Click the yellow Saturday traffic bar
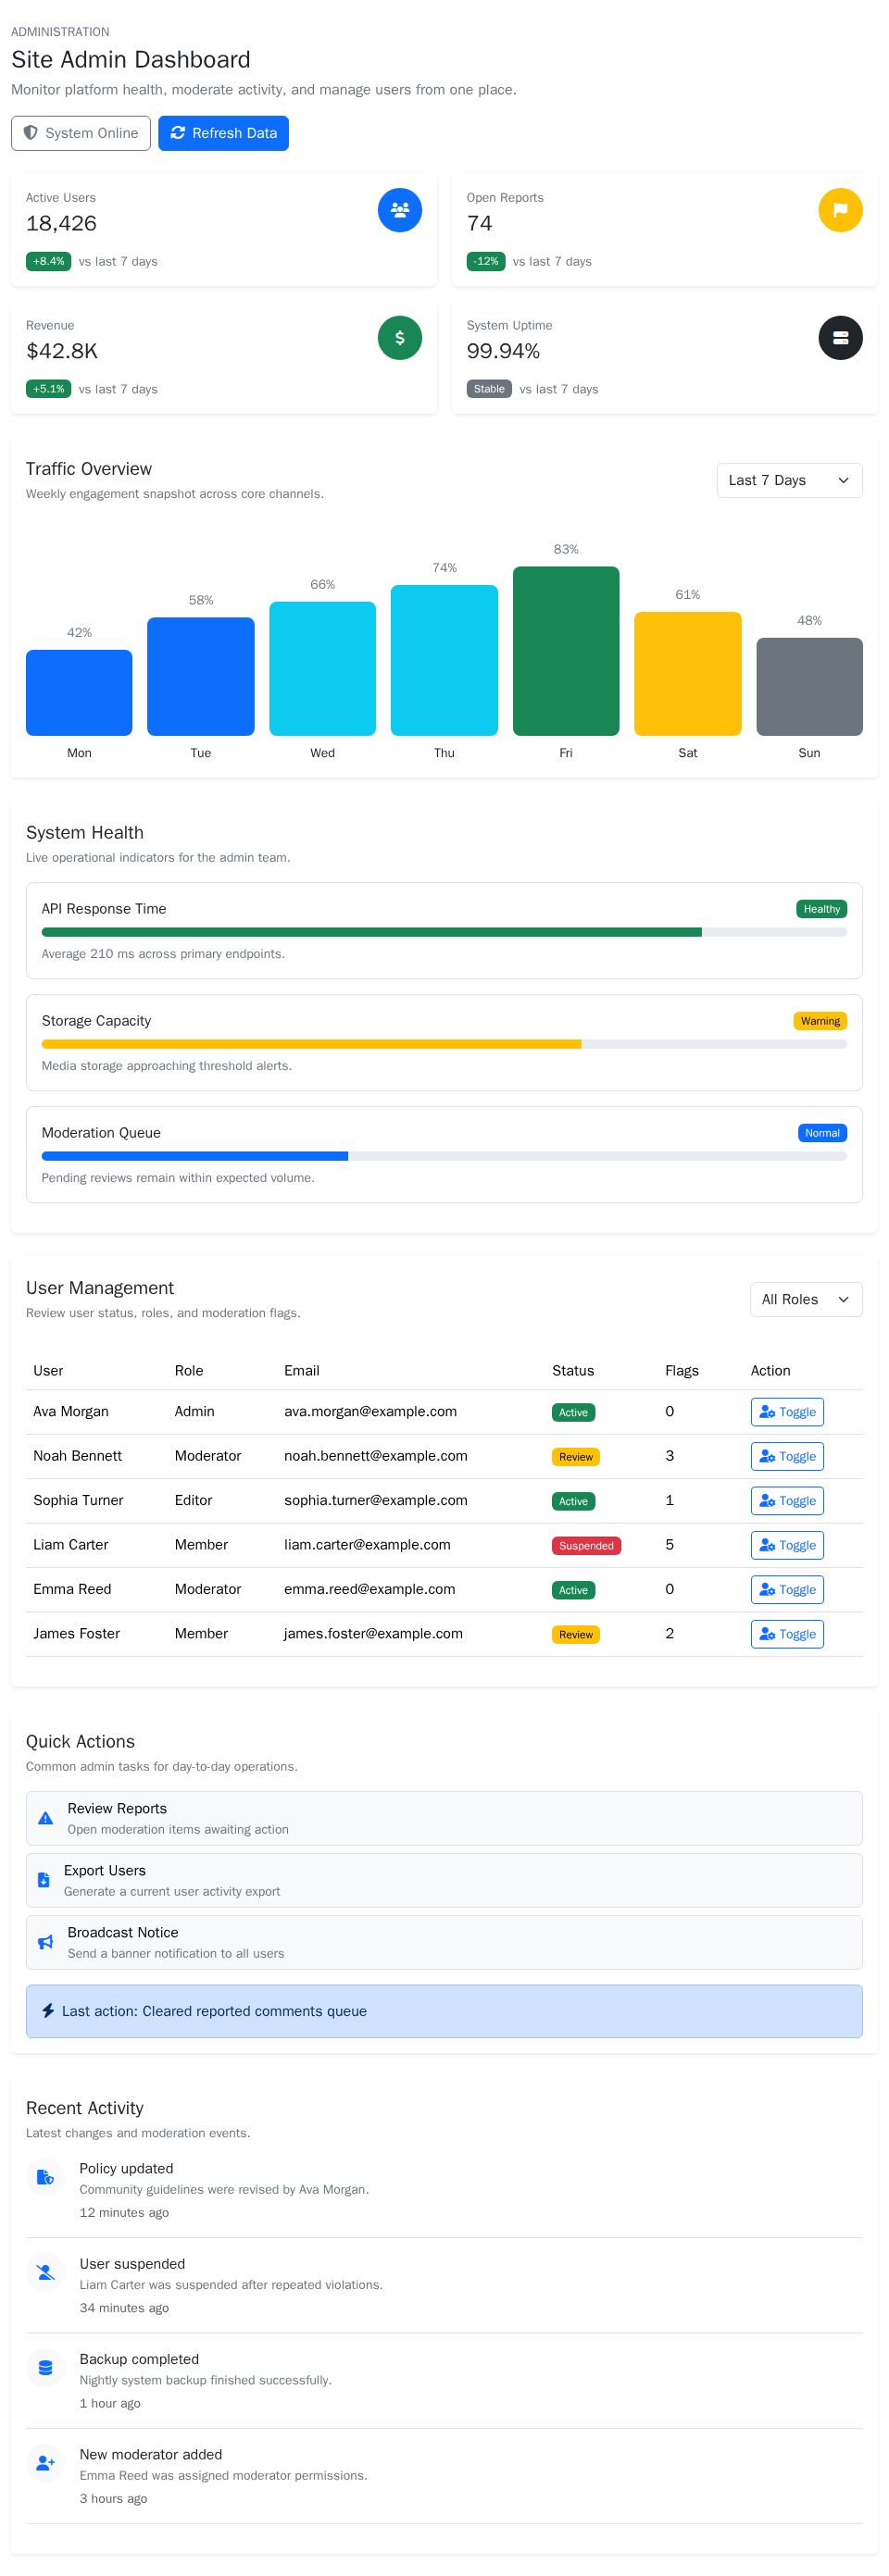The height and width of the screenshot is (2576, 889). click(x=688, y=674)
